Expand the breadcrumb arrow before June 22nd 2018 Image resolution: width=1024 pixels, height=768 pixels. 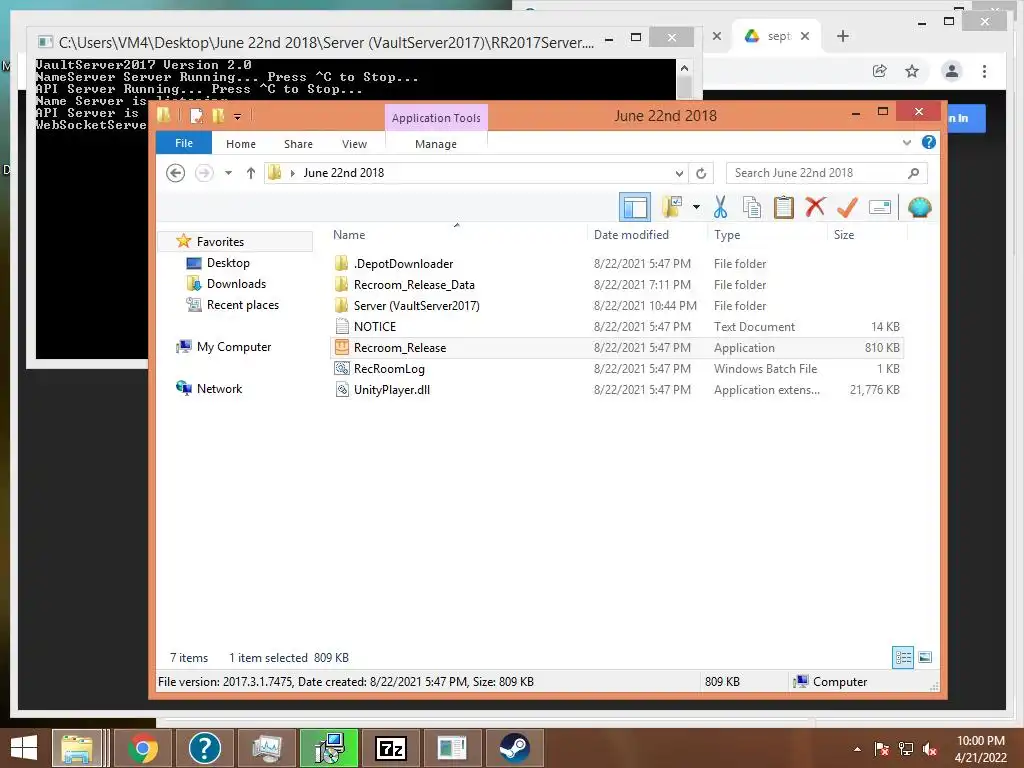[x=293, y=173]
